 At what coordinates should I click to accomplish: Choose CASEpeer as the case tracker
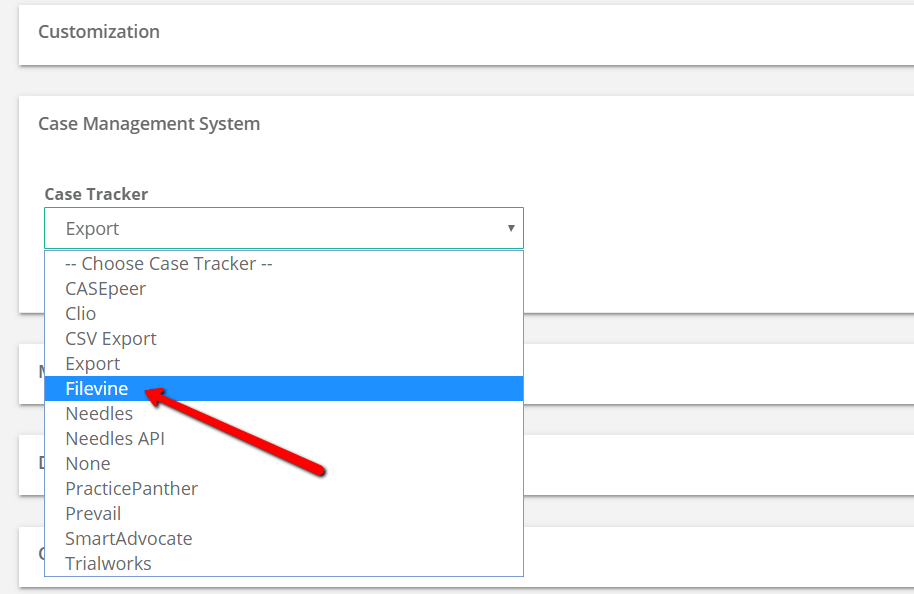105,288
